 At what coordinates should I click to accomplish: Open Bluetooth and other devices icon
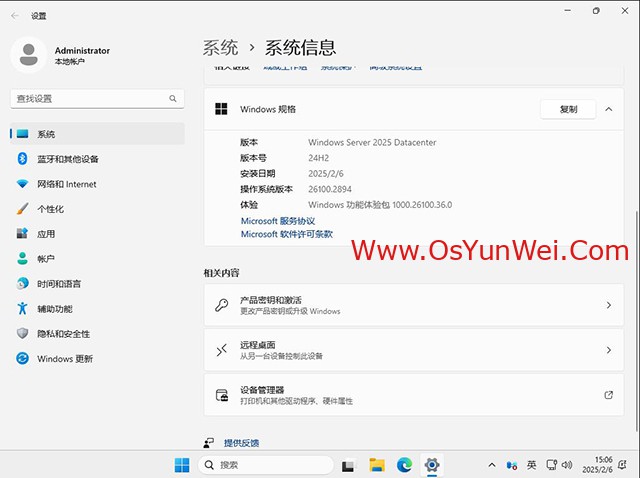tap(22, 159)
